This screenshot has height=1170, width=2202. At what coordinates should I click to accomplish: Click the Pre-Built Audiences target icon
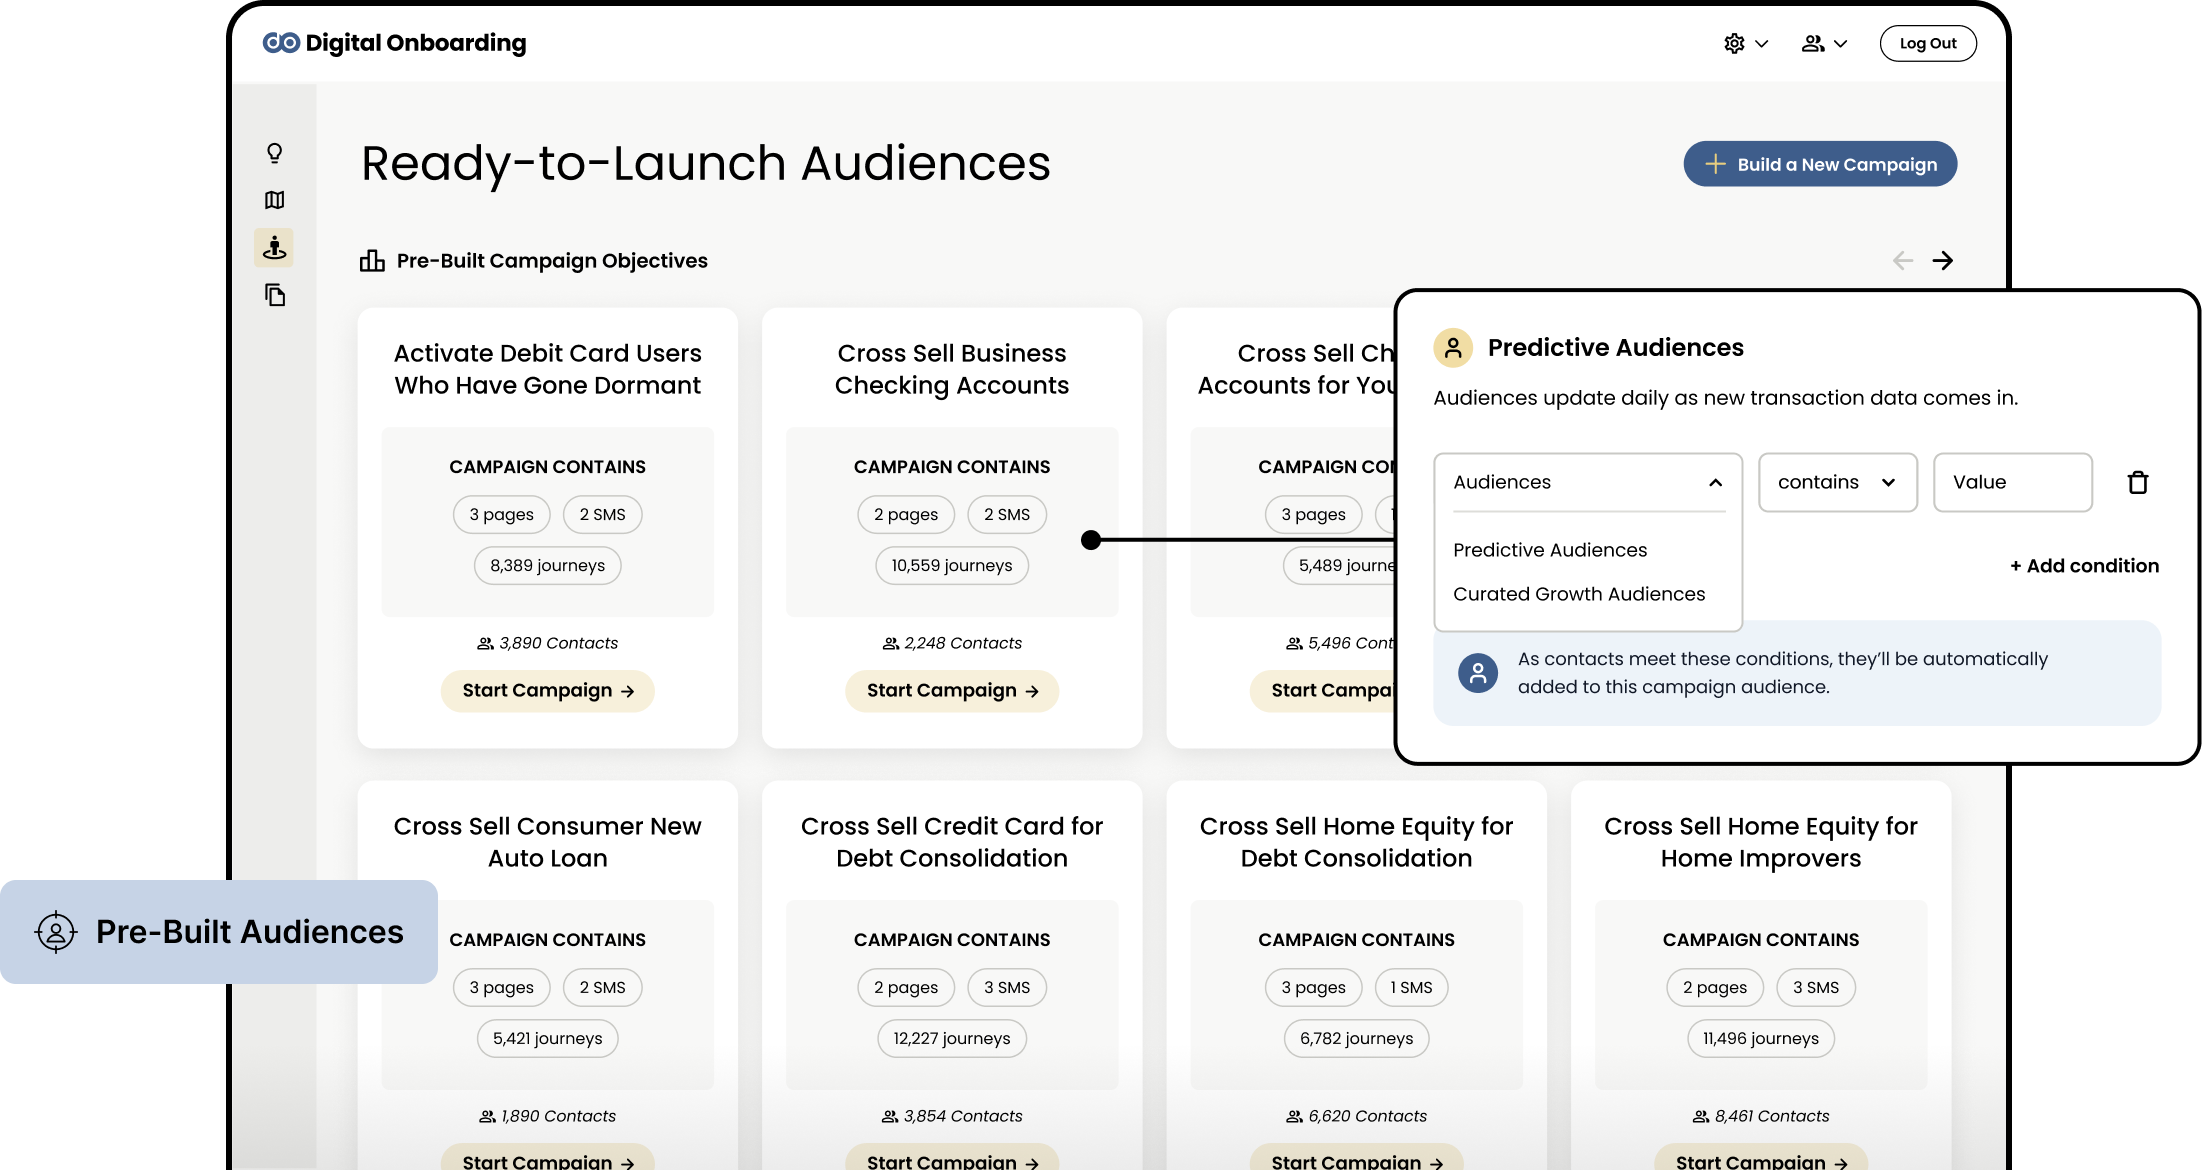[x=56, y=932]
